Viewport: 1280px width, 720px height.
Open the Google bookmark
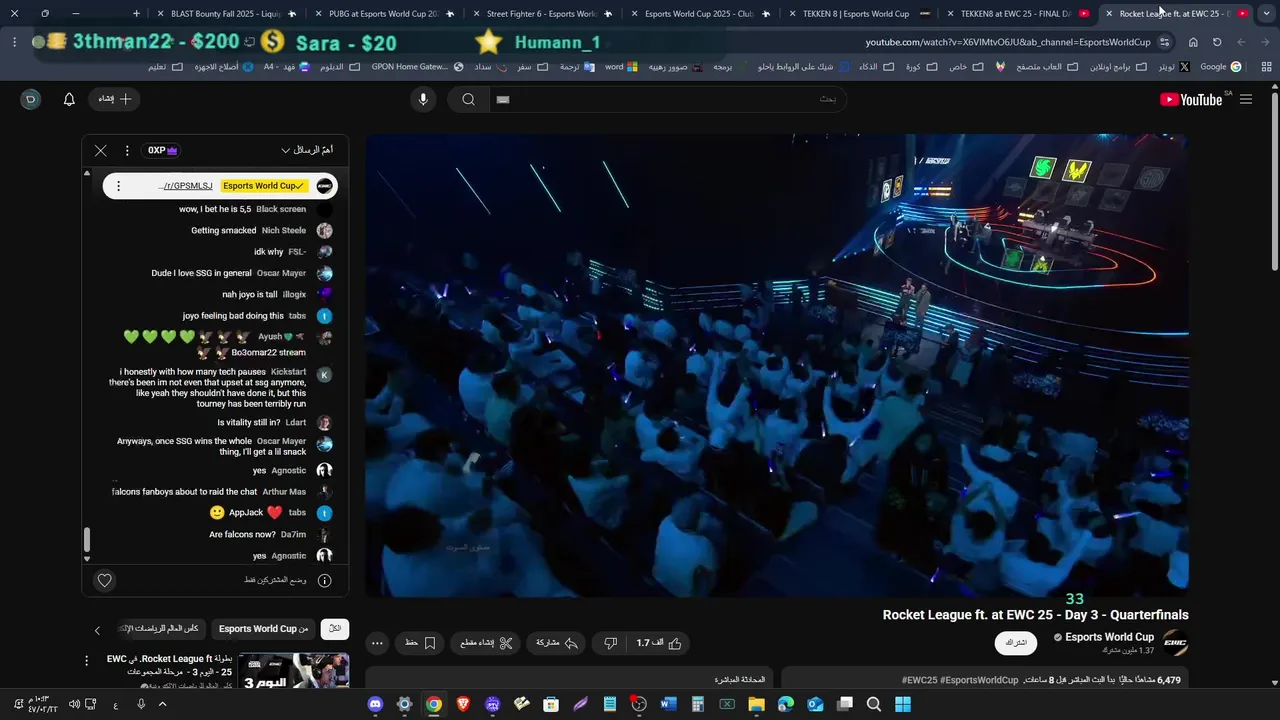(x=1220, y=67)
